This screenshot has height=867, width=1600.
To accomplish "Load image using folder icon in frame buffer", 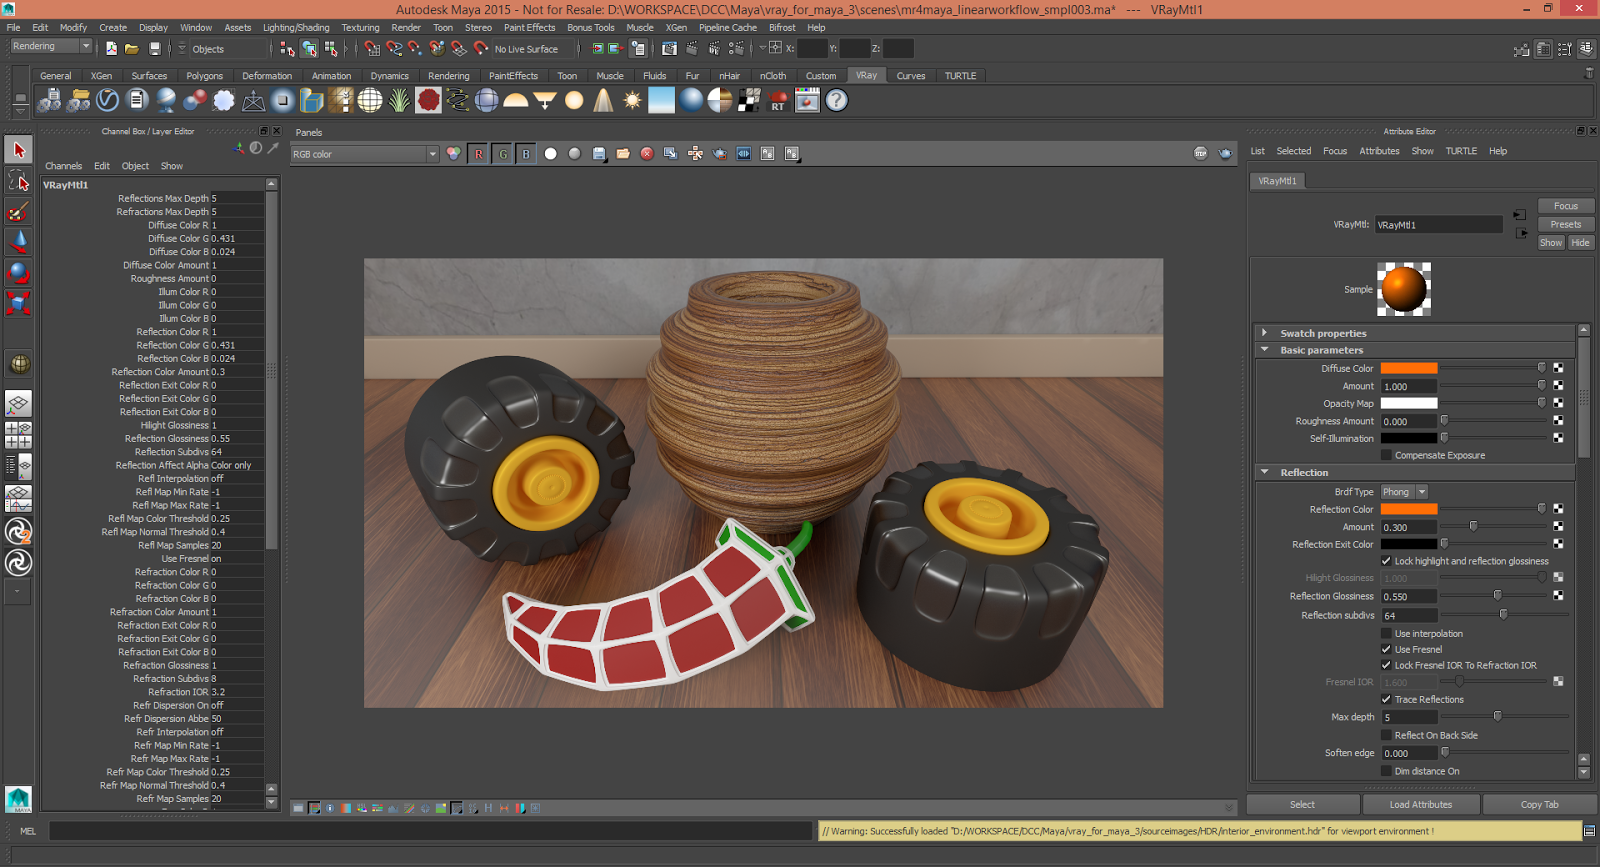I will point(623,154).
